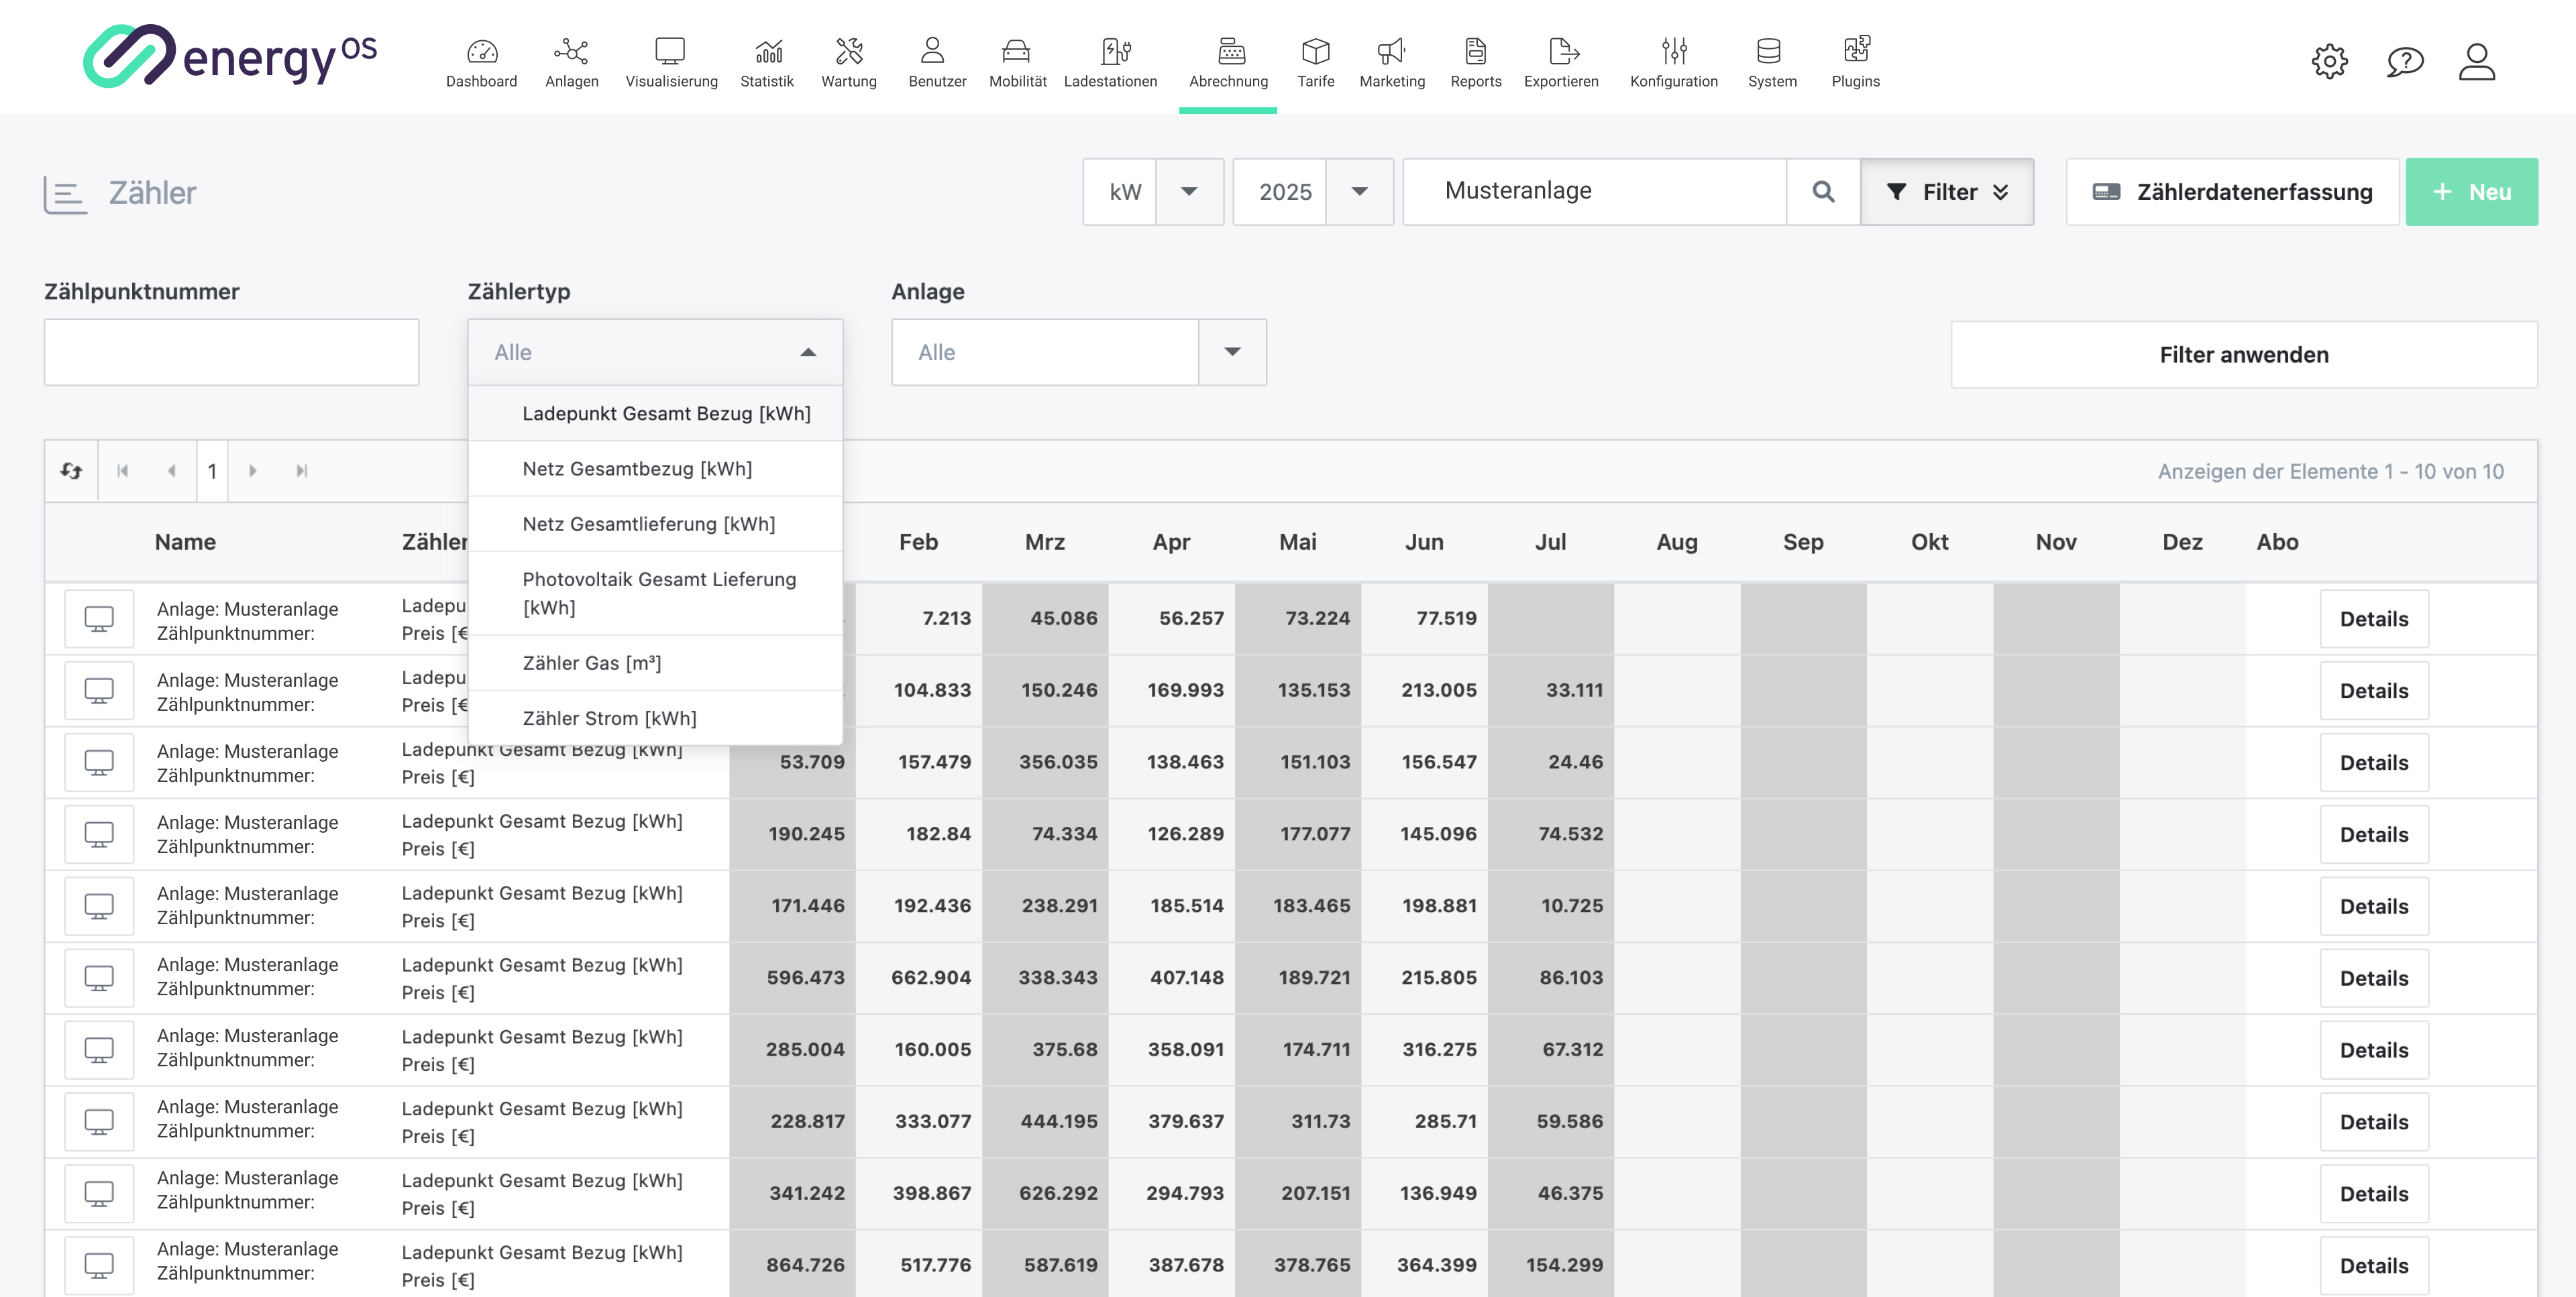The height and width of the screenshot is (1297, 2576).
Task: Click monitor icon in first table row
Action: pyautogui.click(x=99, y=619)
